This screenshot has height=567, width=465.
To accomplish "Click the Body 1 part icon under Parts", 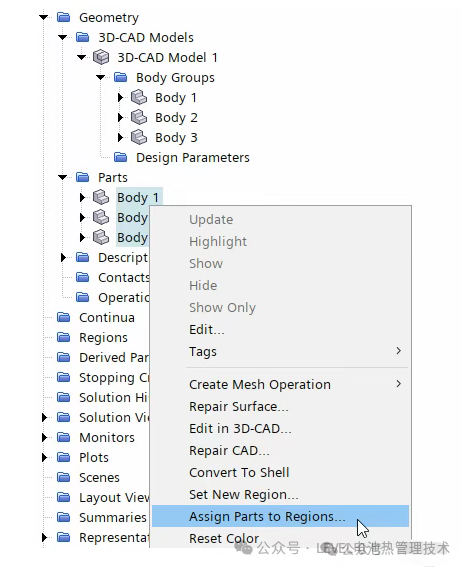I will [101, 197].
